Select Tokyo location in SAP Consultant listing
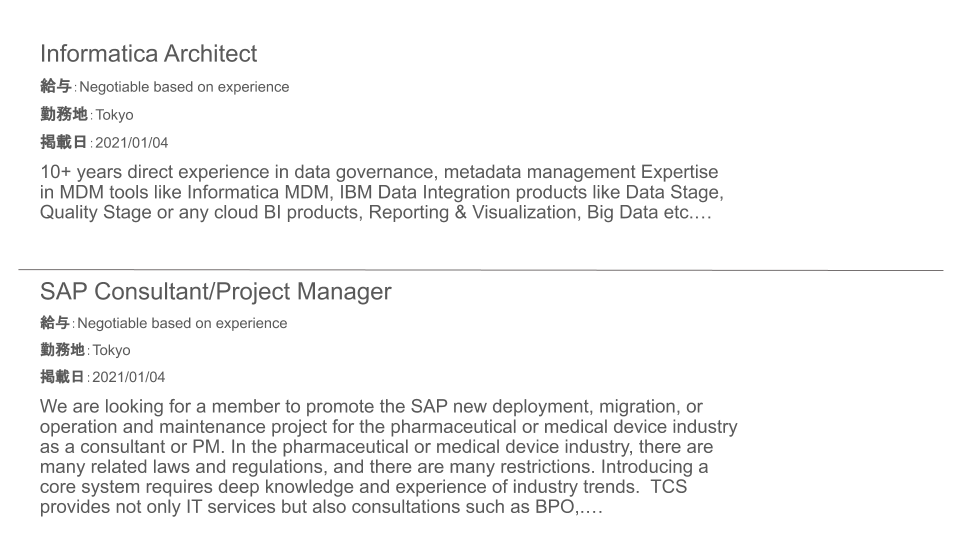Image resolution: width=960 pixels, height=540 pixels. tap(111, 350)
